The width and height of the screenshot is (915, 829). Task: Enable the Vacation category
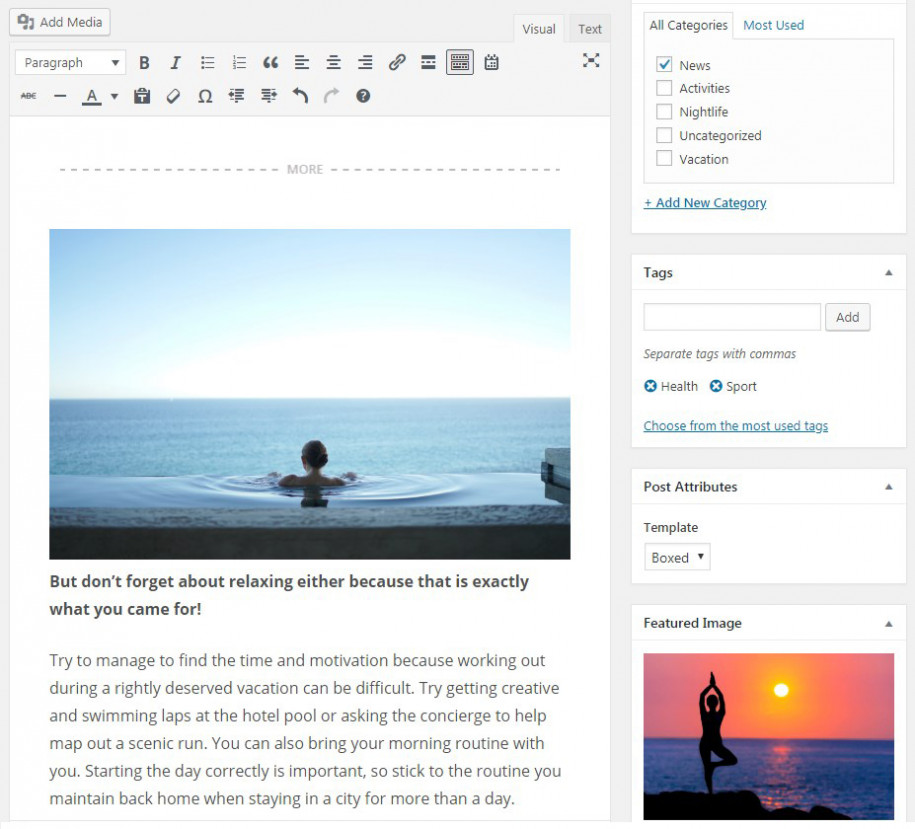tap(664, 158)
